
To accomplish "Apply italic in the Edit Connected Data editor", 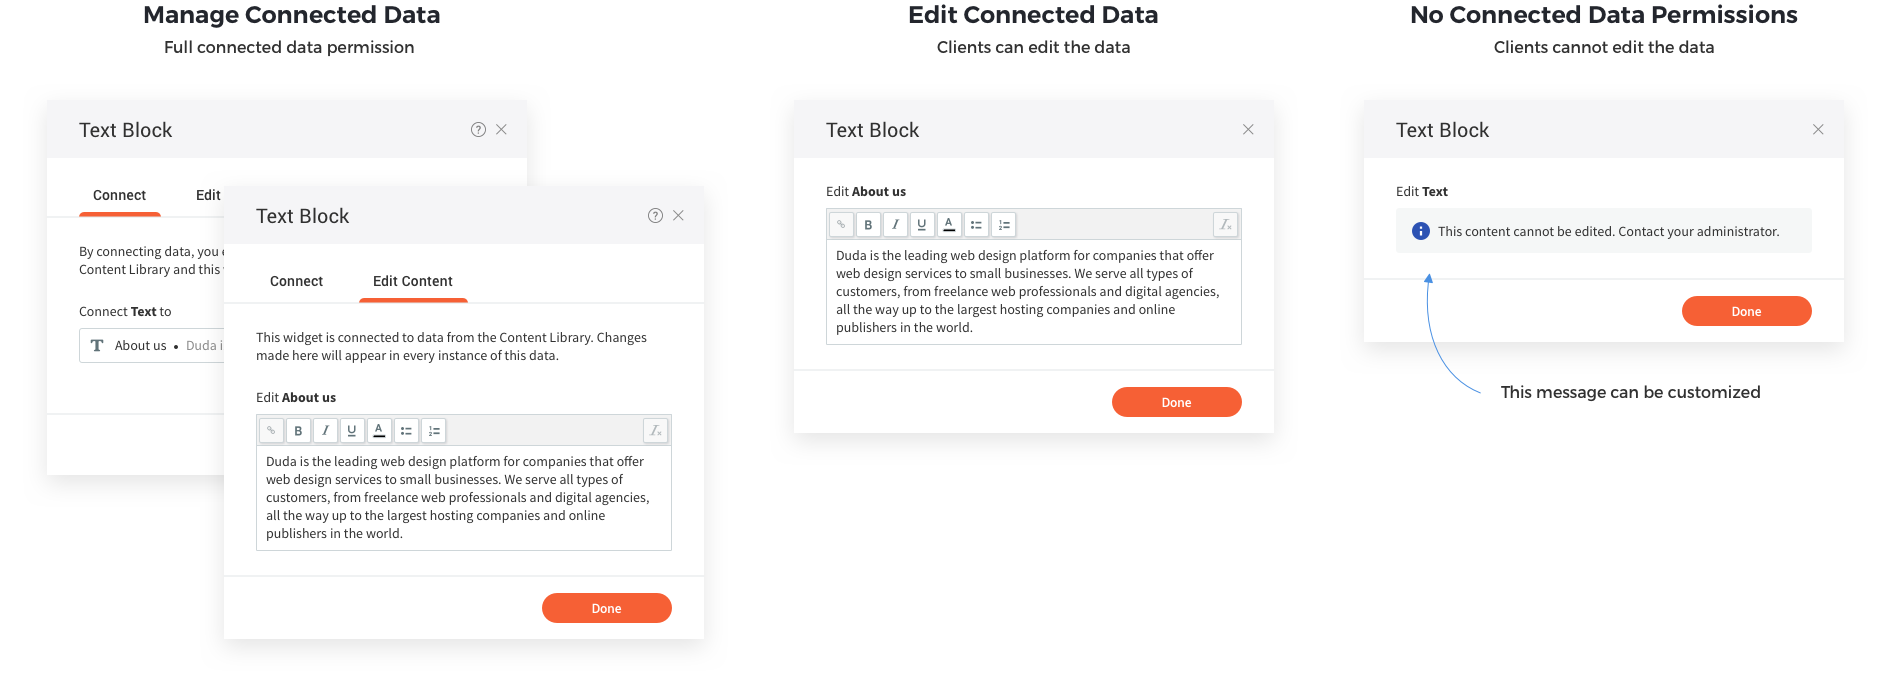I will [x=895, y=225].
